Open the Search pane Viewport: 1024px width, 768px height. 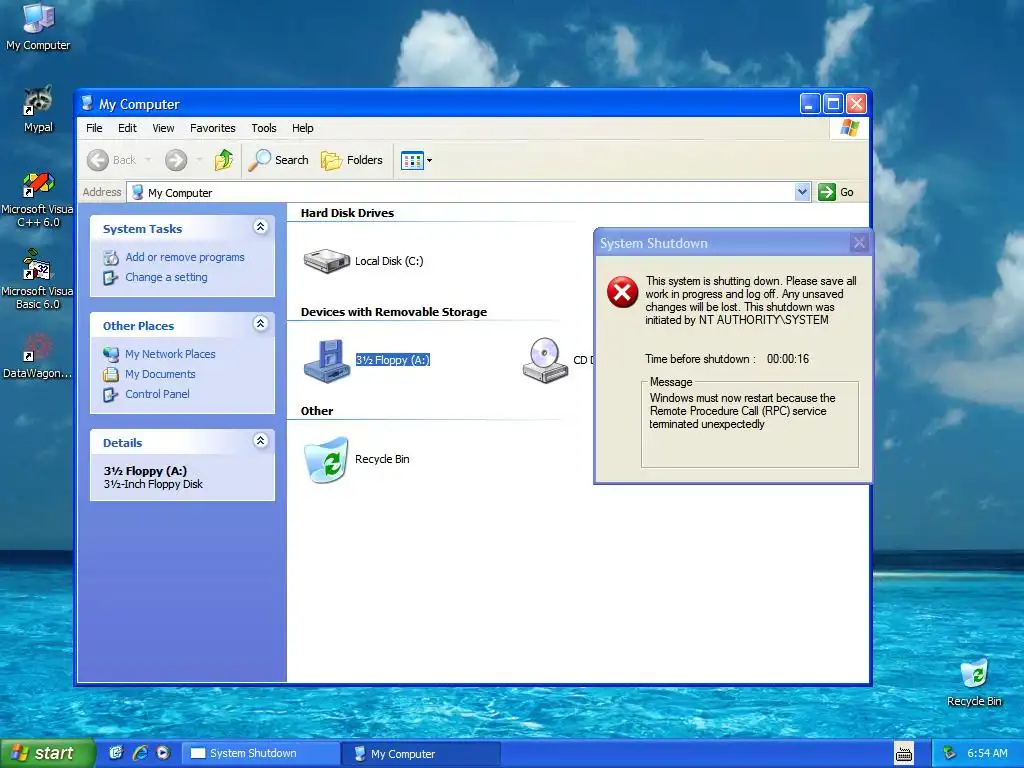279,160
